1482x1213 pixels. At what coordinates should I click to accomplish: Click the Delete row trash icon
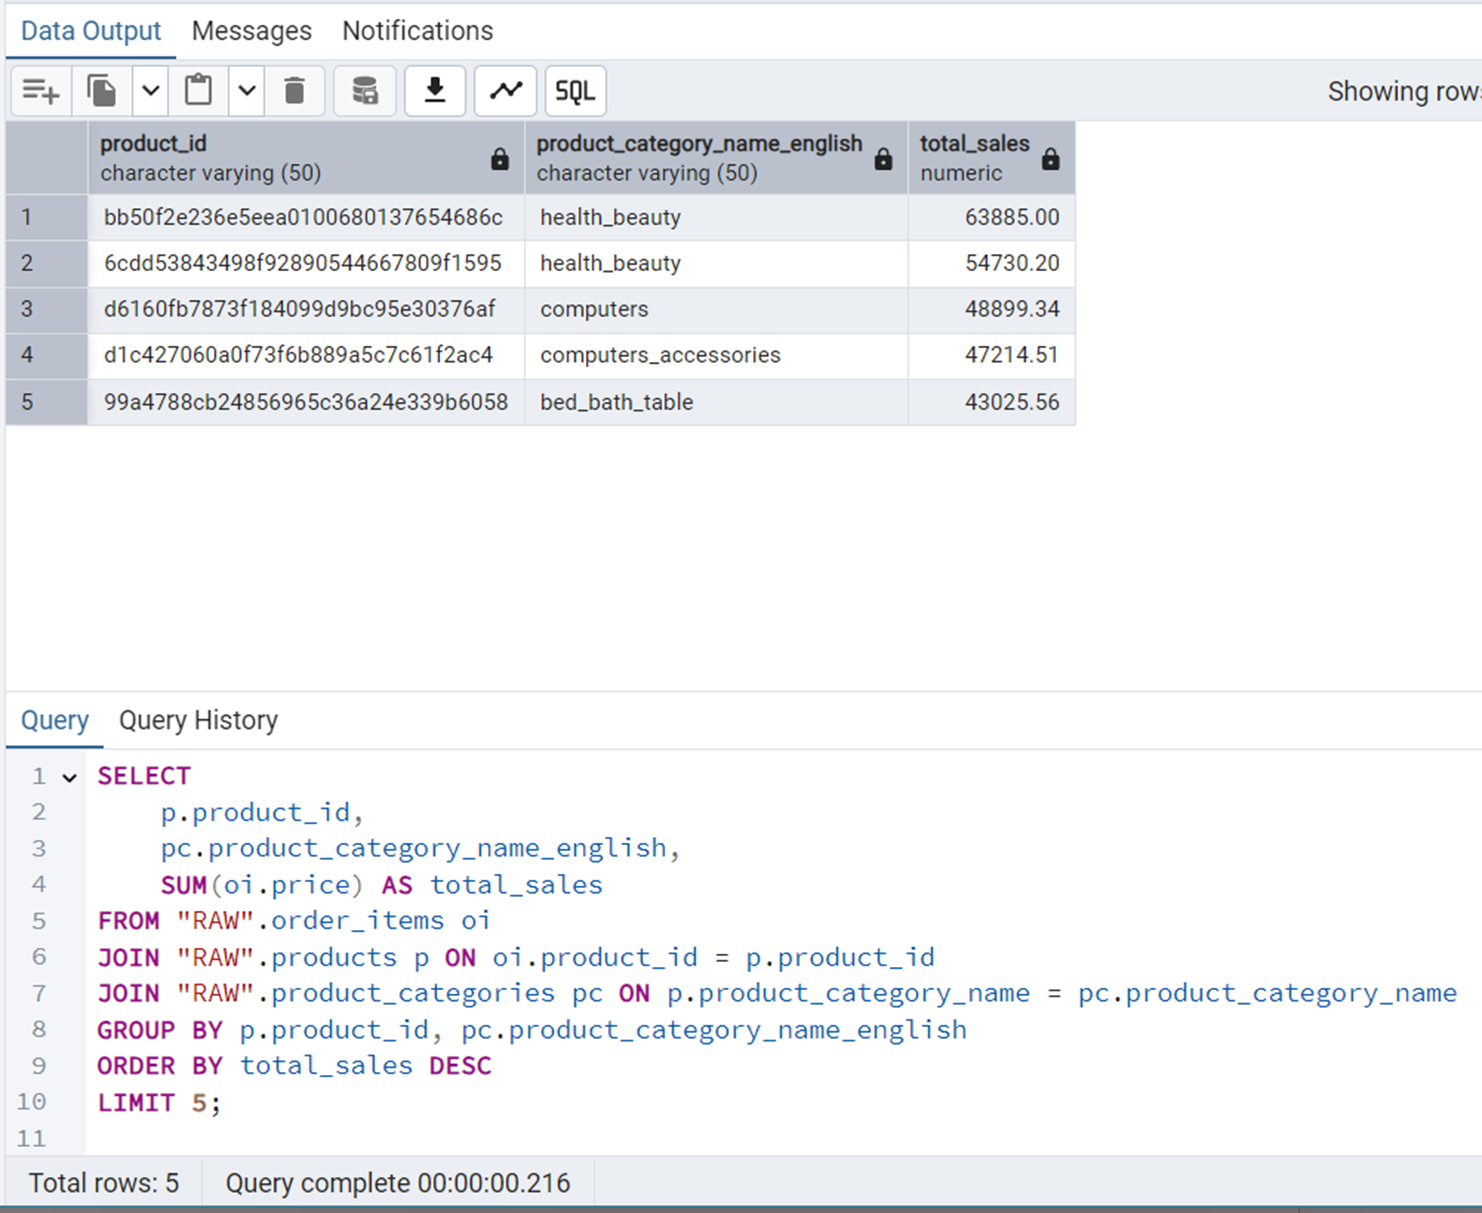coord(294,91)
